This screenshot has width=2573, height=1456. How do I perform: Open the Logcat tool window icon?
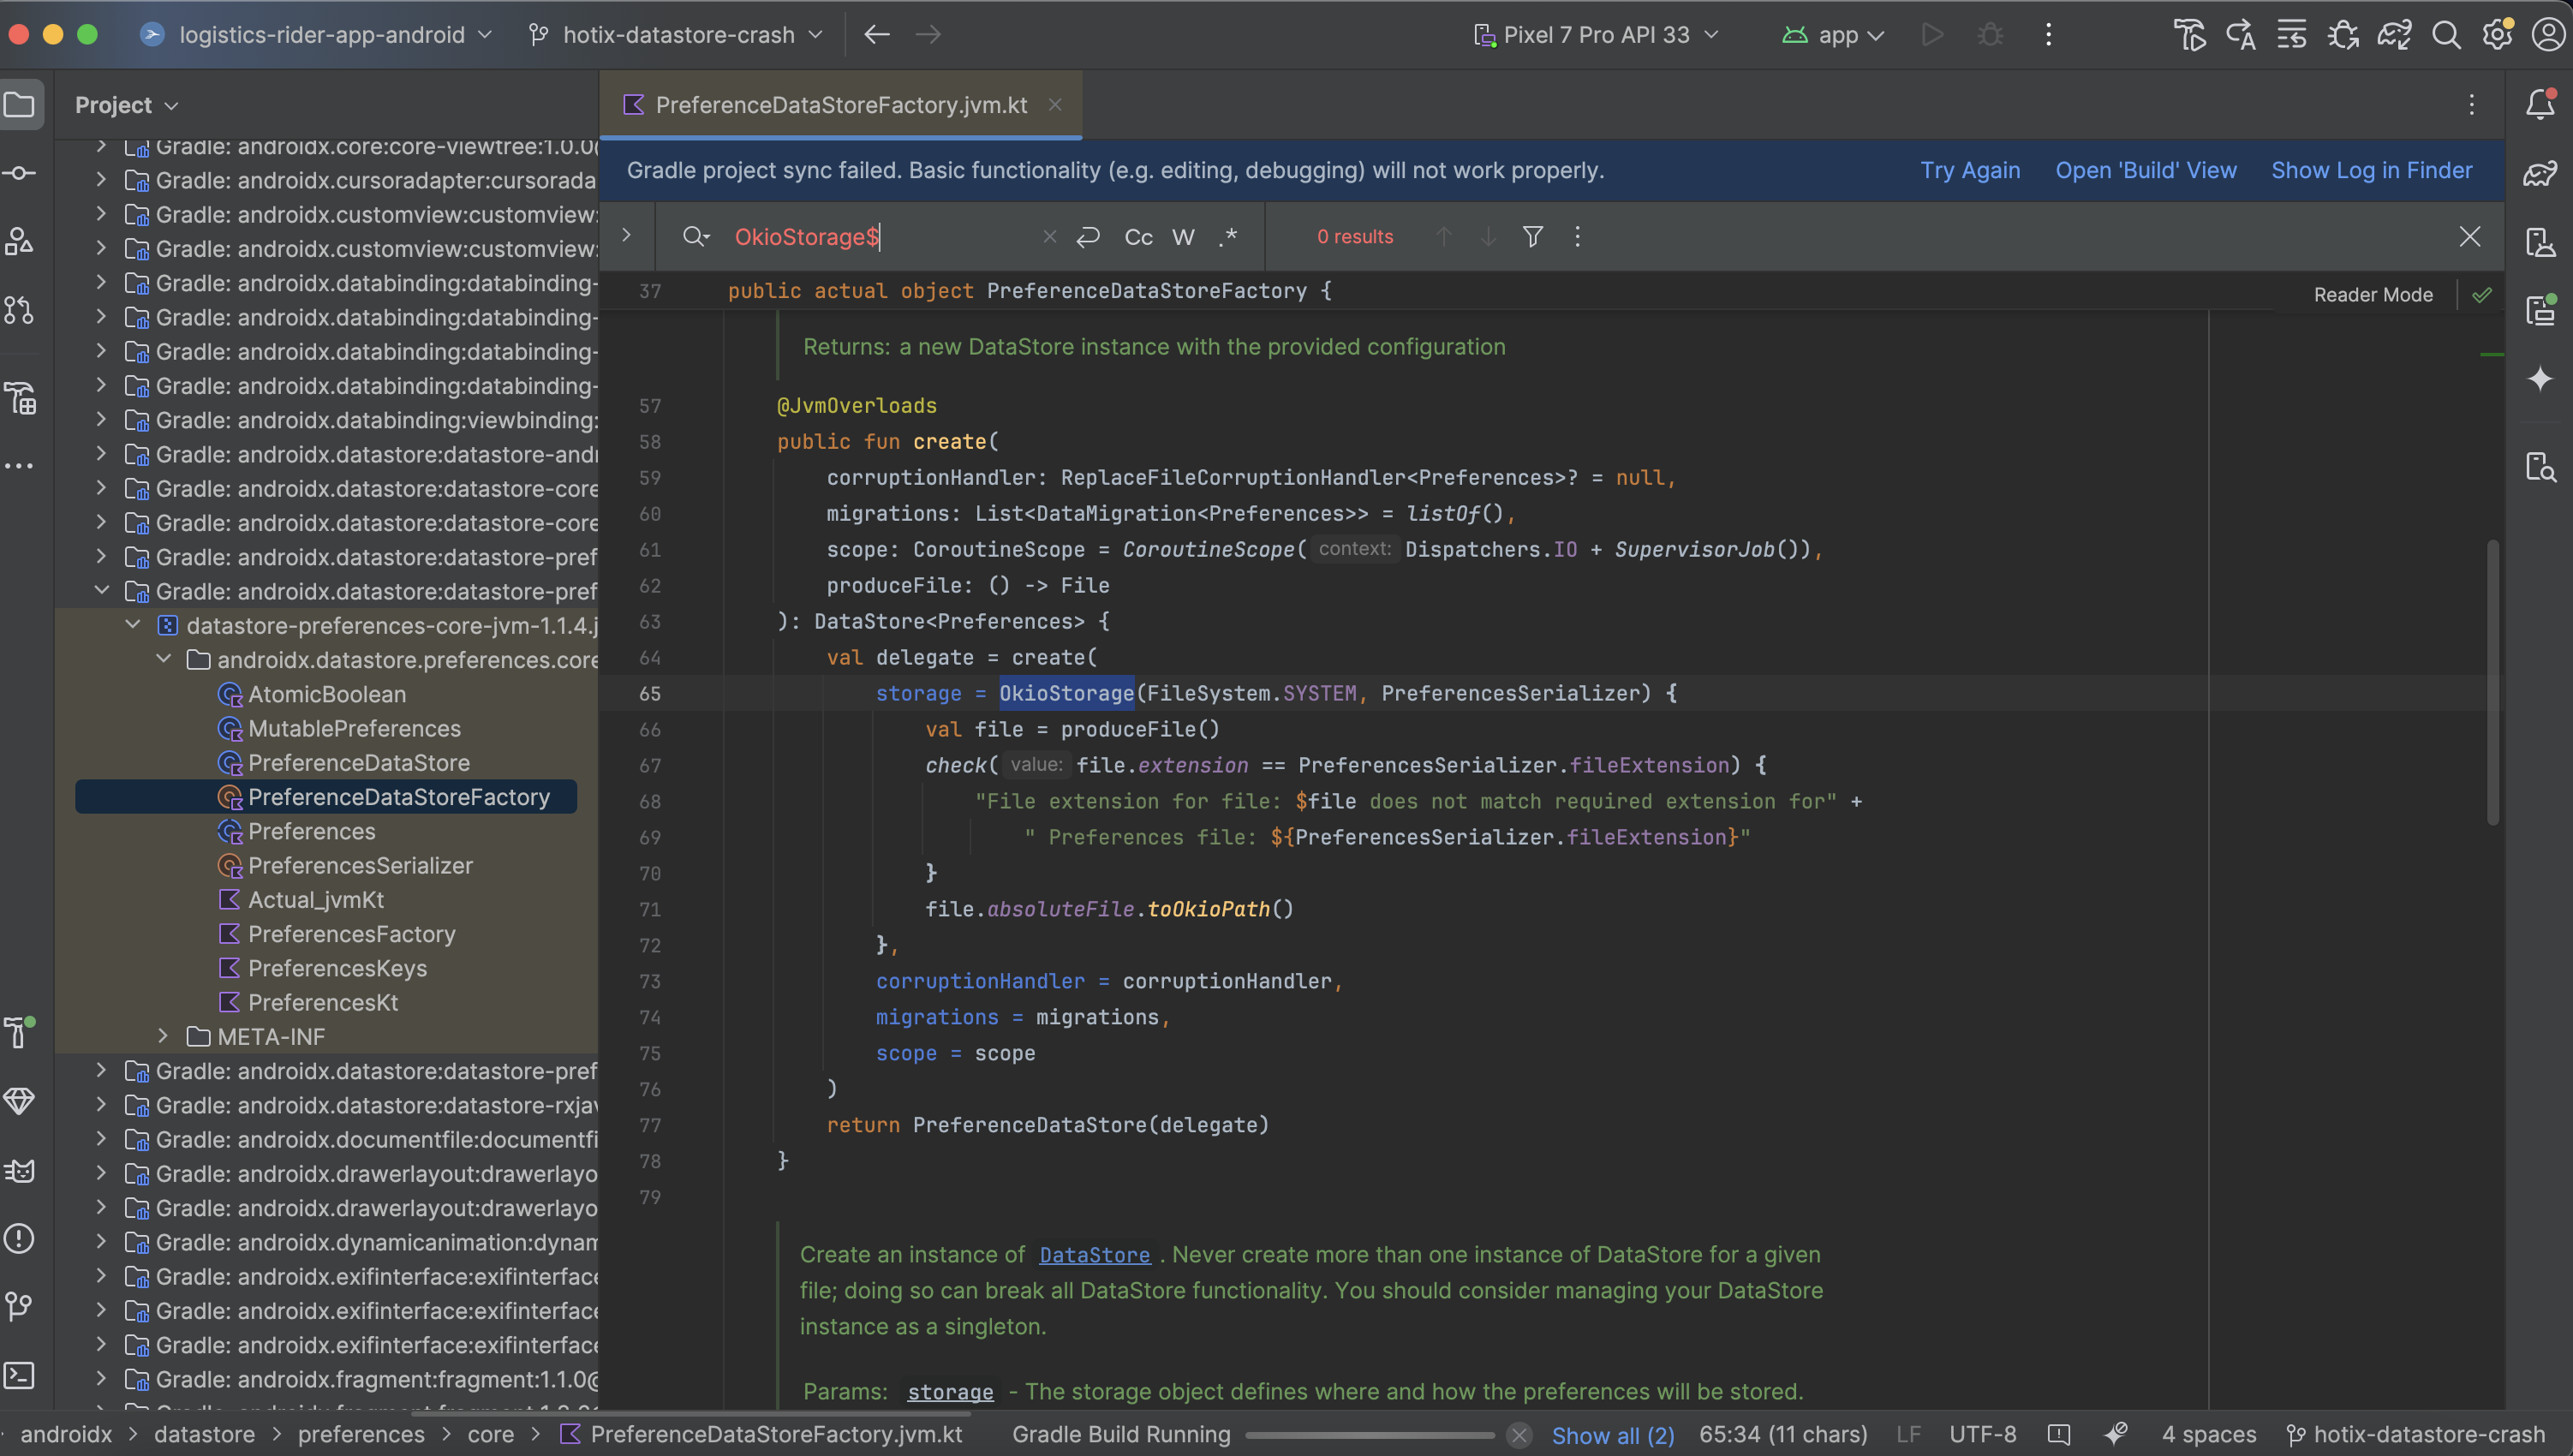pos(19,1170)
